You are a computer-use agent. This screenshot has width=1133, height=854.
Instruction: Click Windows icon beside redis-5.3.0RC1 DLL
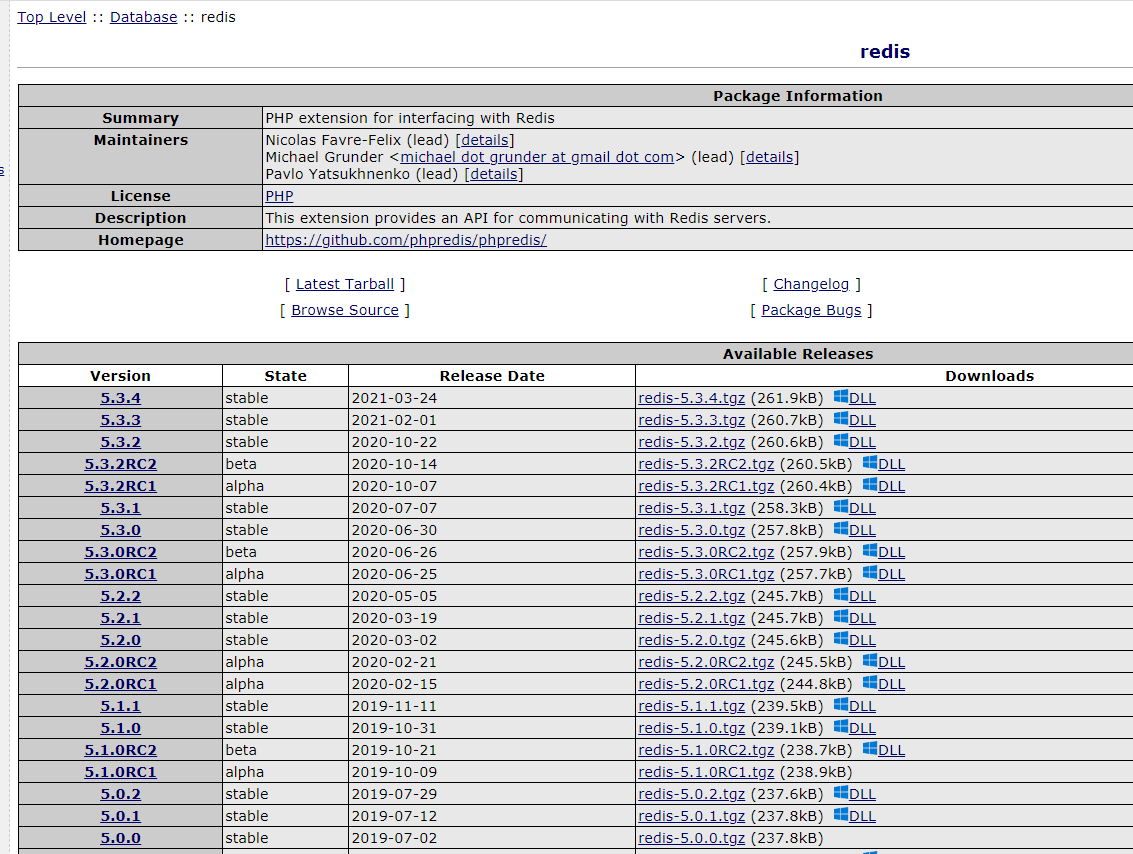(869, 573)
